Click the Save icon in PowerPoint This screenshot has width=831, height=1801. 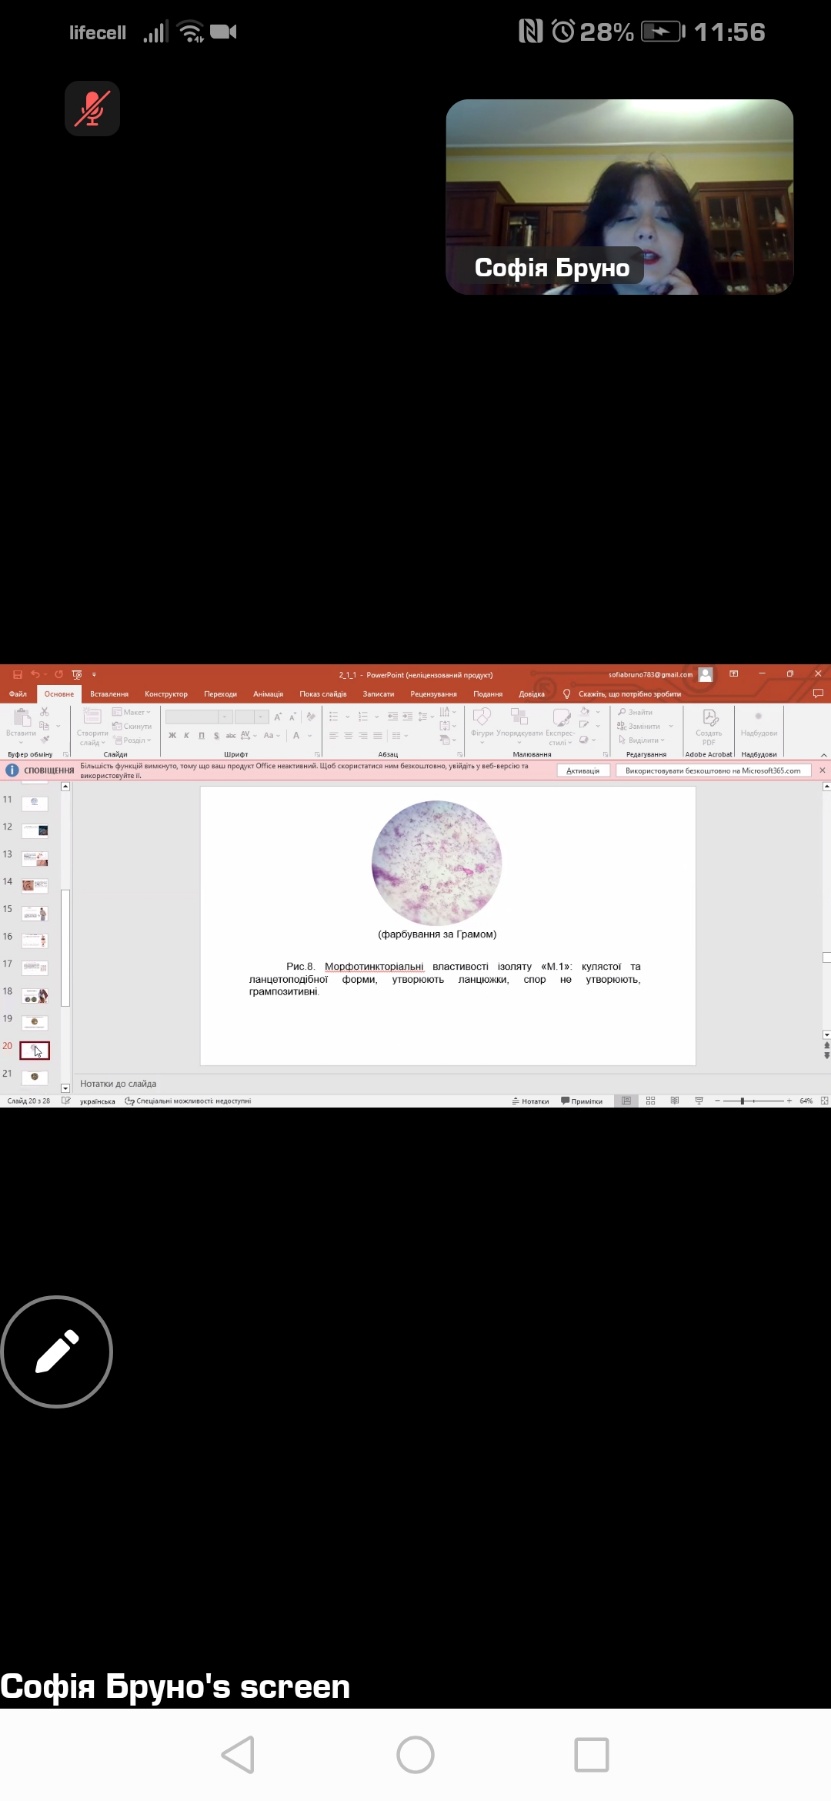click(x=17, y=674)
